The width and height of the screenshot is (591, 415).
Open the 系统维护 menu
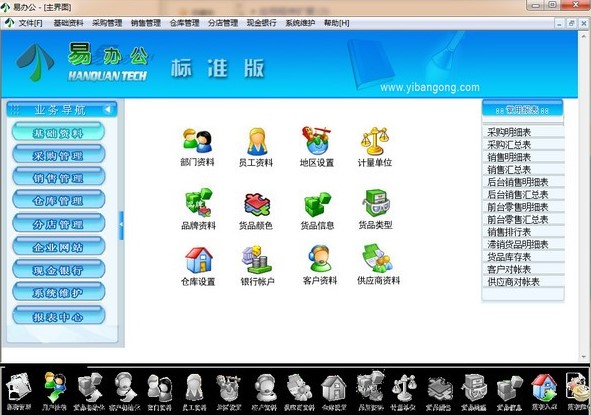click(300, 23)
